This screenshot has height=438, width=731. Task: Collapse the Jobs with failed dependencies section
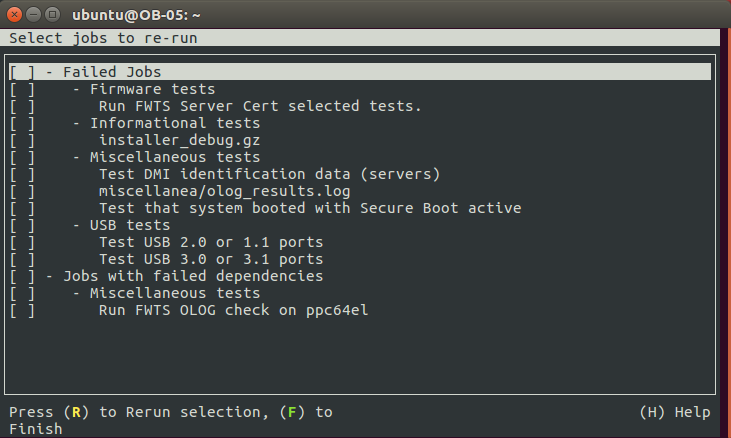[50, 276]
